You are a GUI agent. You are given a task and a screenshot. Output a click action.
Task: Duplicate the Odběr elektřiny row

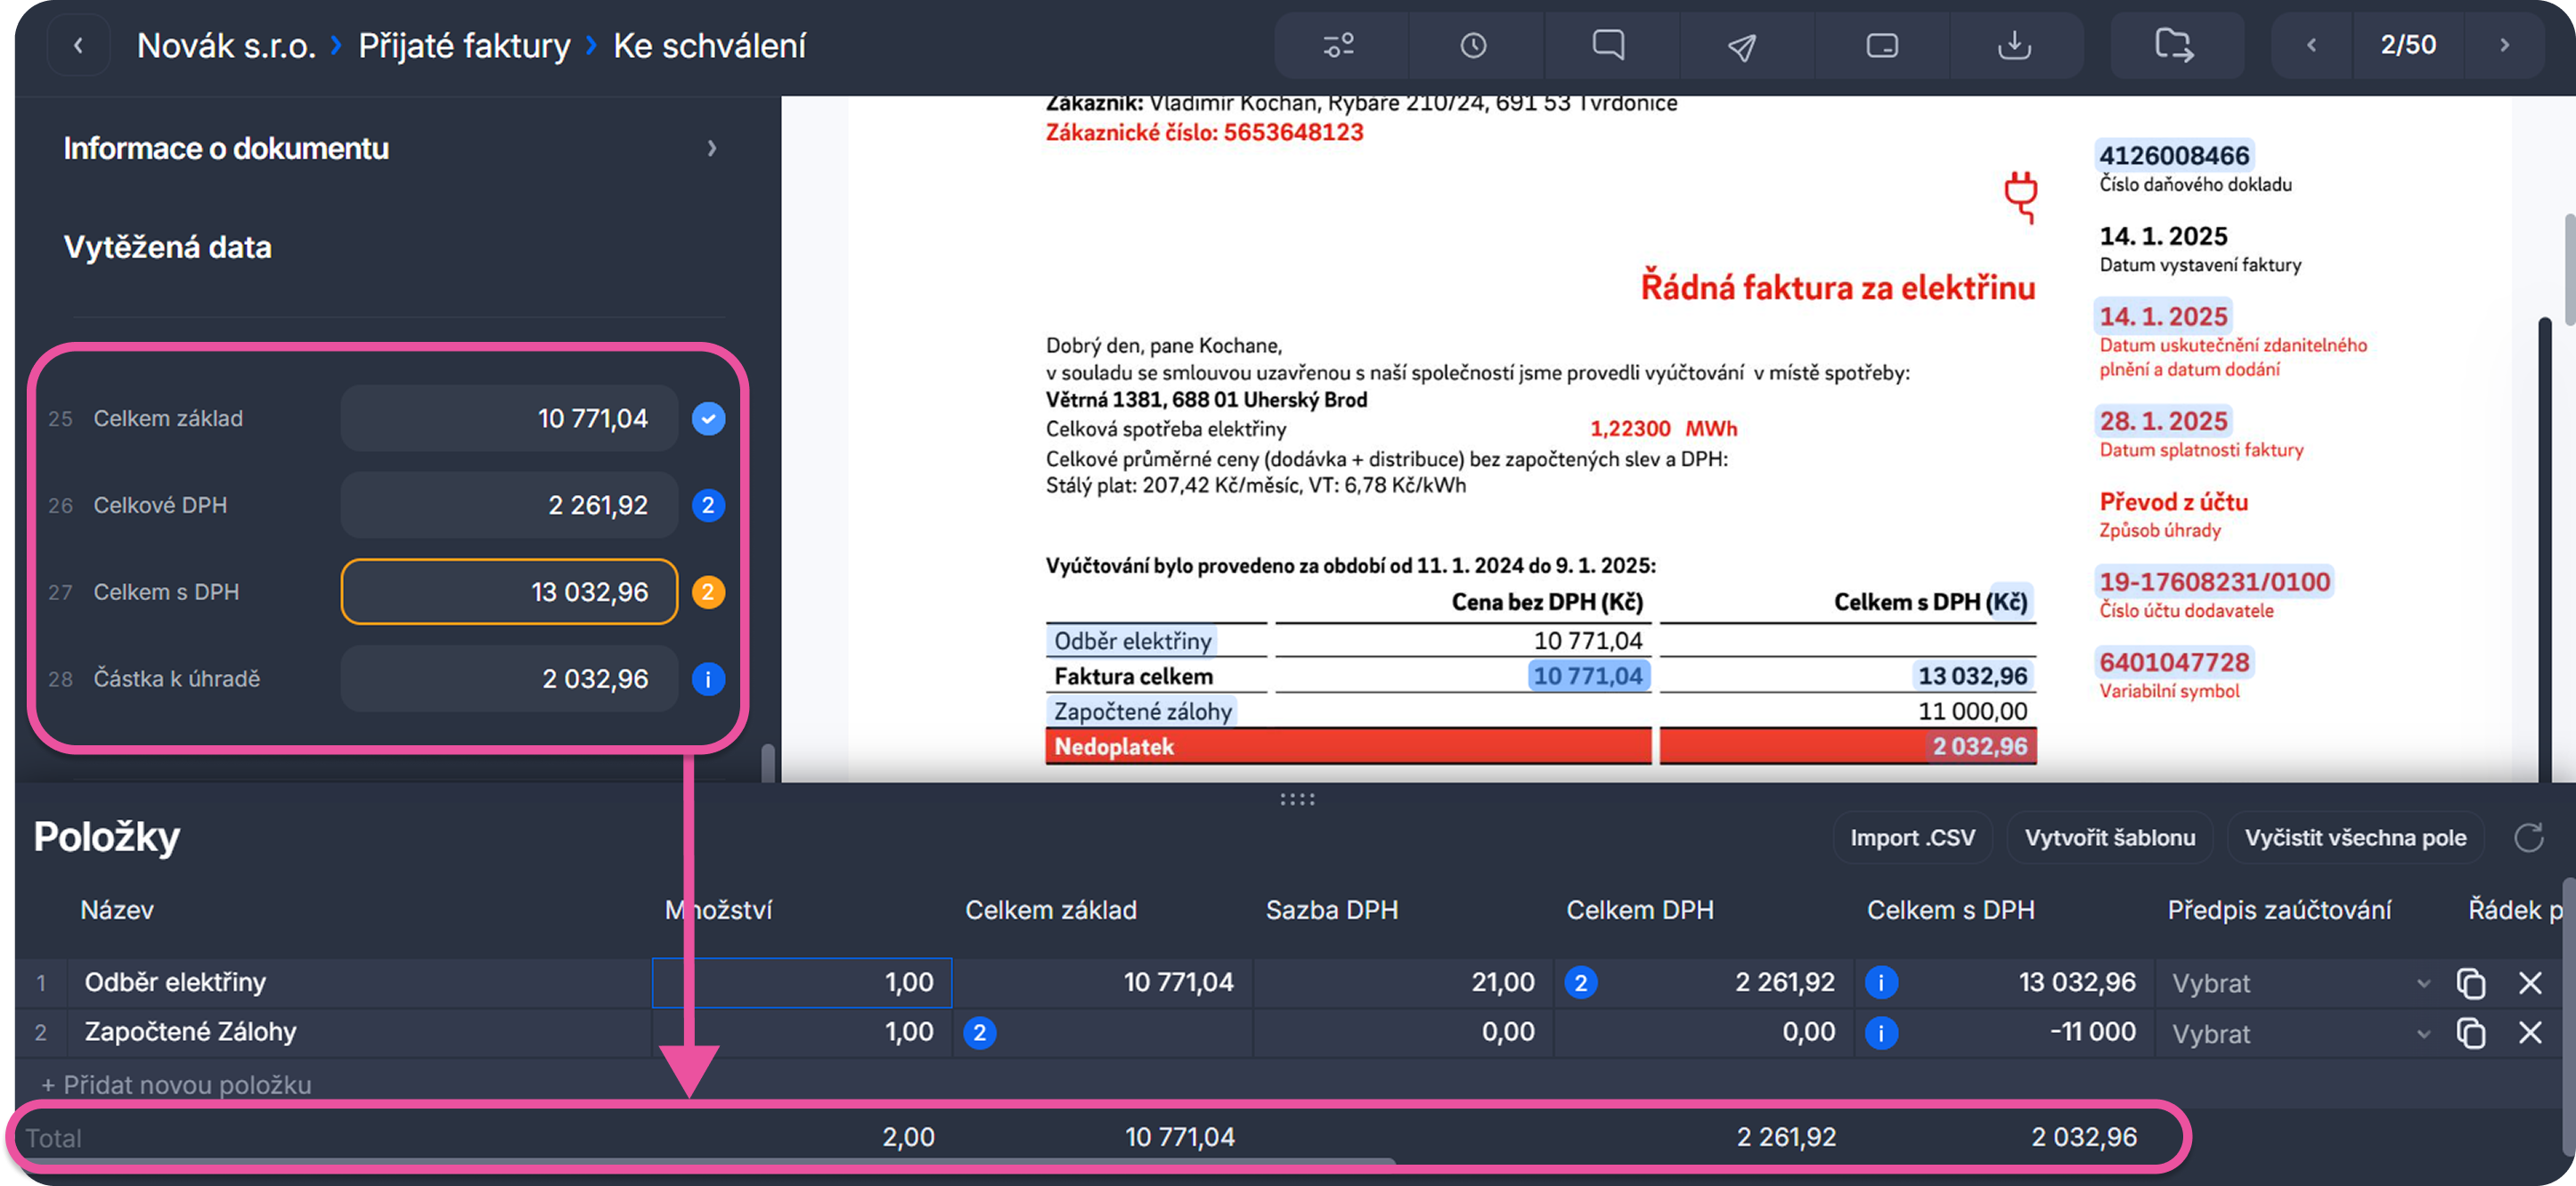tap(2470, 983)
